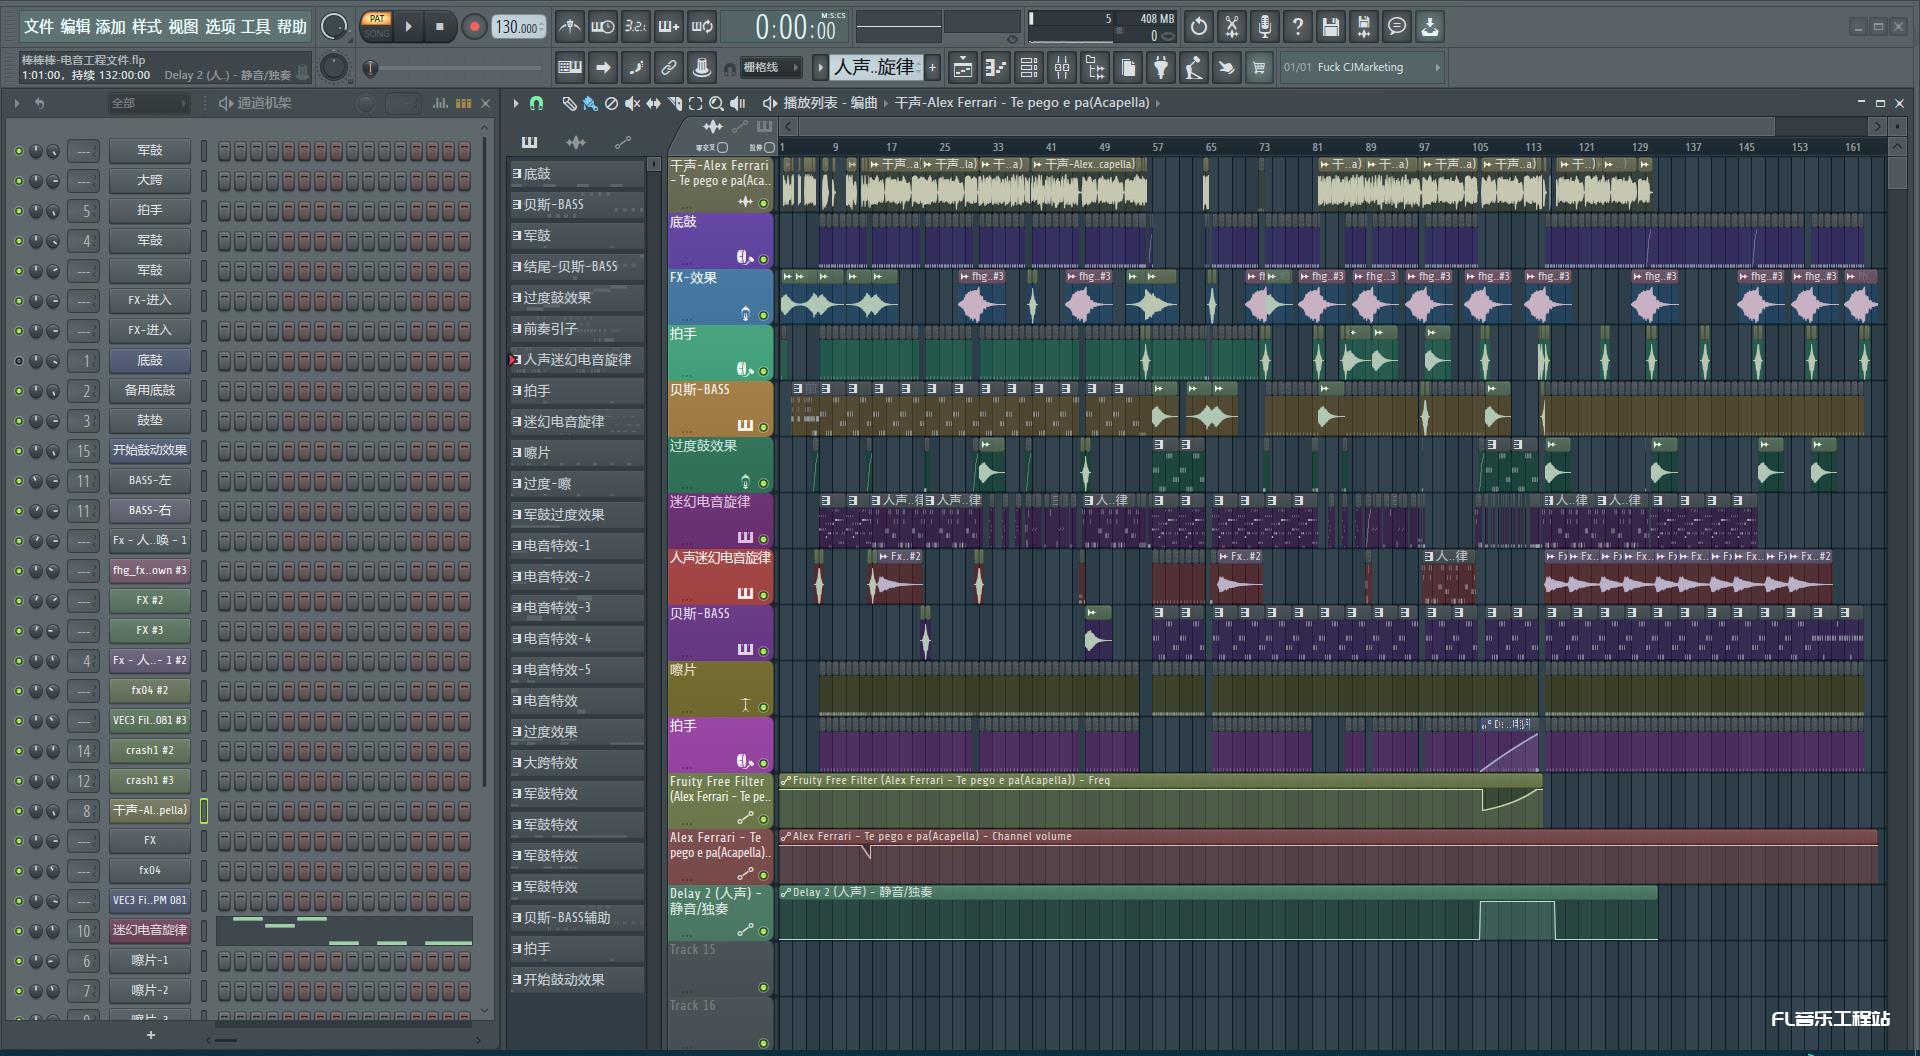Click bar 33 on the playlist timeline

point(997,147)
